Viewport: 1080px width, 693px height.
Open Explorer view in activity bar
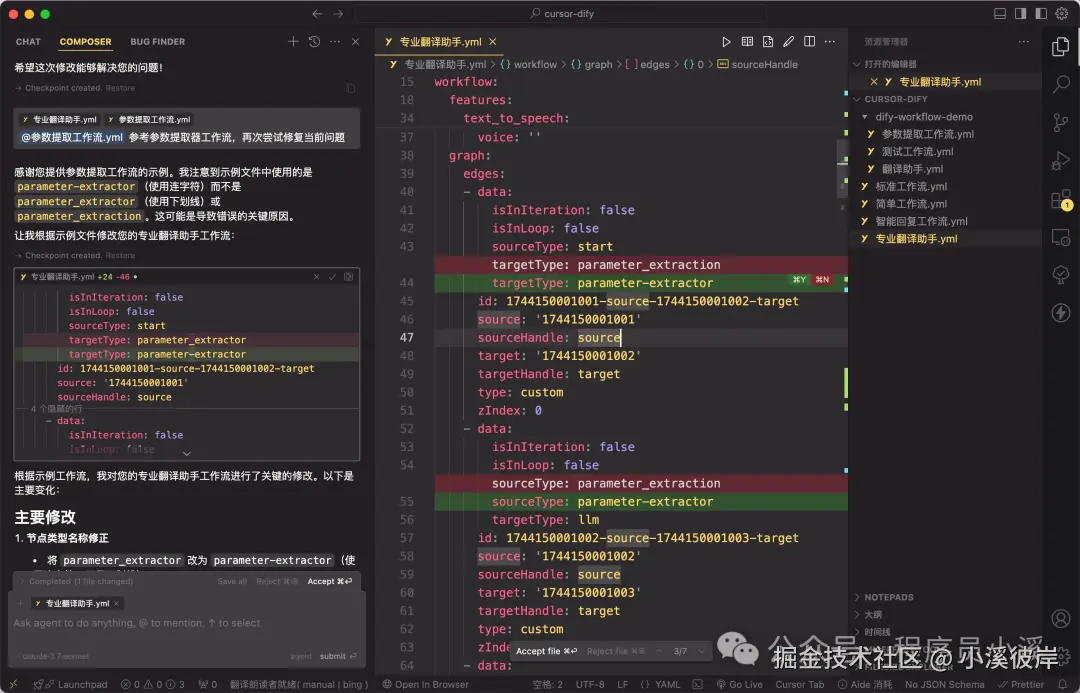1061,47
